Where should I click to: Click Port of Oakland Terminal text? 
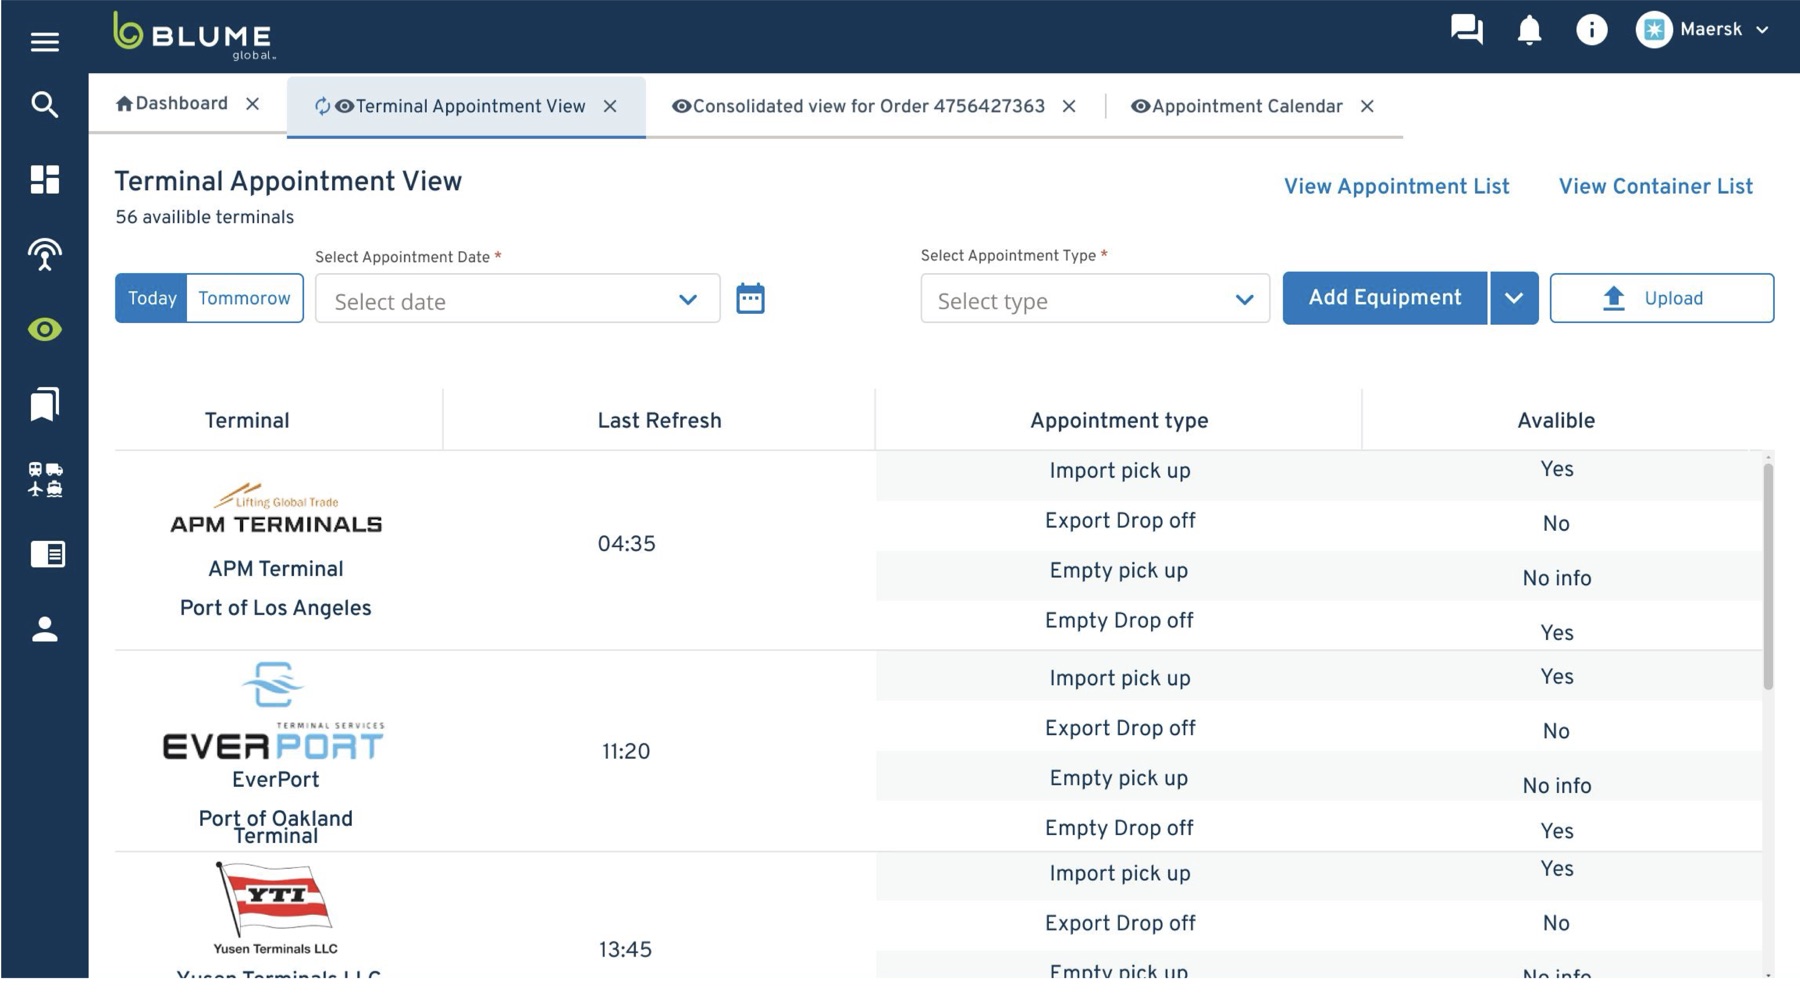tap(275, 827)
